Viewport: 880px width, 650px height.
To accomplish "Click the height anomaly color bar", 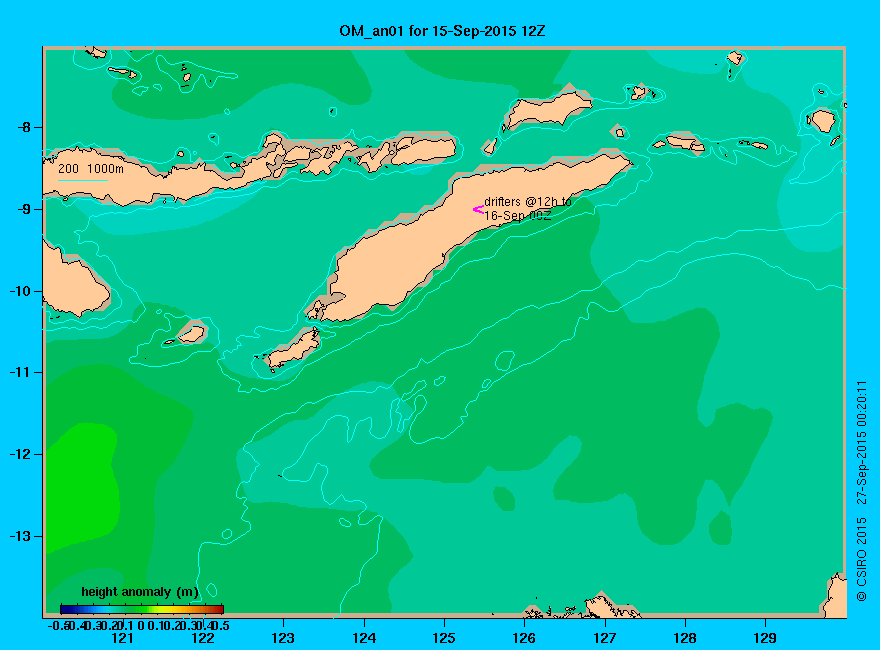I will [142, 609].
